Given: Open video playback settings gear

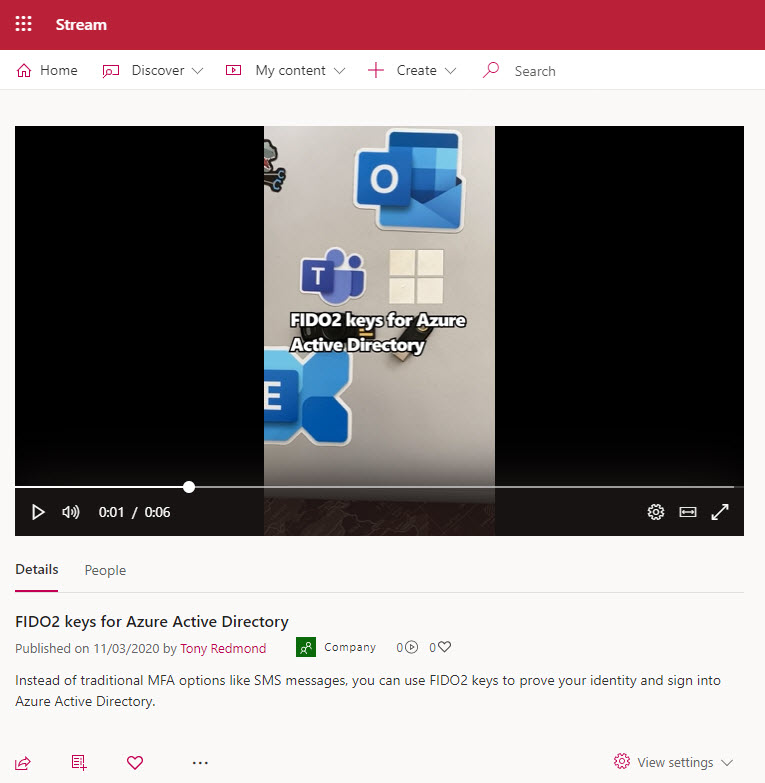Looking at the screenshot, I should [656, 512].
